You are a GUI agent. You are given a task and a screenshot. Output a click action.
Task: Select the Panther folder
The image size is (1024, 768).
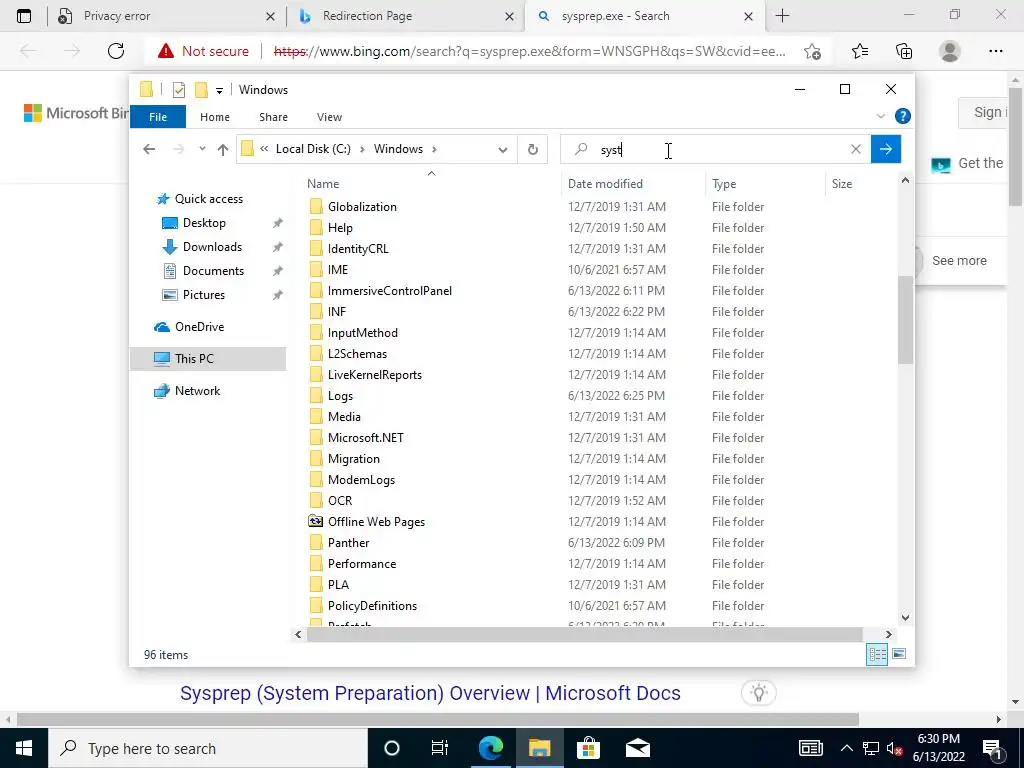[348, 543]
